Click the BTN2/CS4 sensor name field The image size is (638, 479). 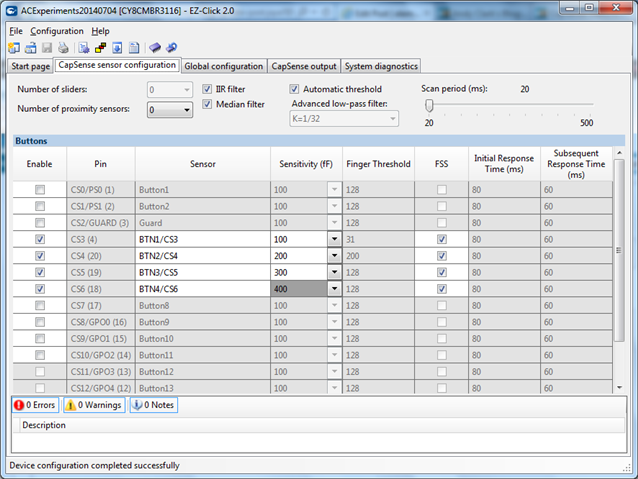pyautogui.click(x=202, y=256)
